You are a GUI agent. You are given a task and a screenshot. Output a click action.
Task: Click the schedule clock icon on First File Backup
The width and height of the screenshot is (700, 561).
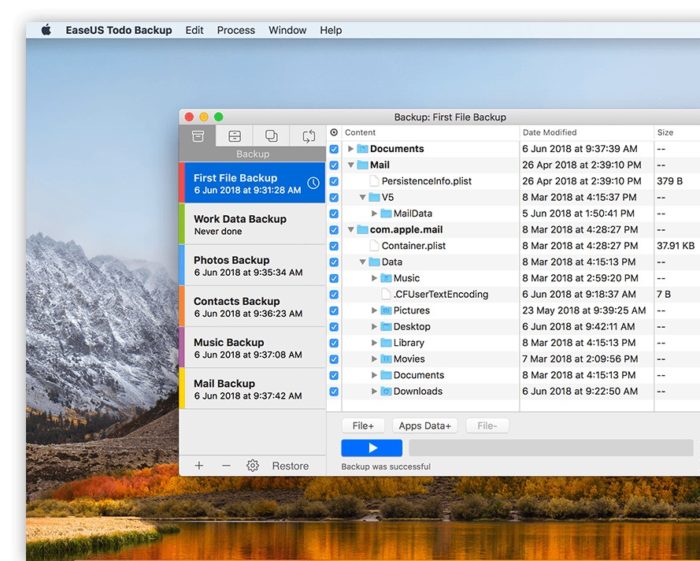[x=313, y=183]
